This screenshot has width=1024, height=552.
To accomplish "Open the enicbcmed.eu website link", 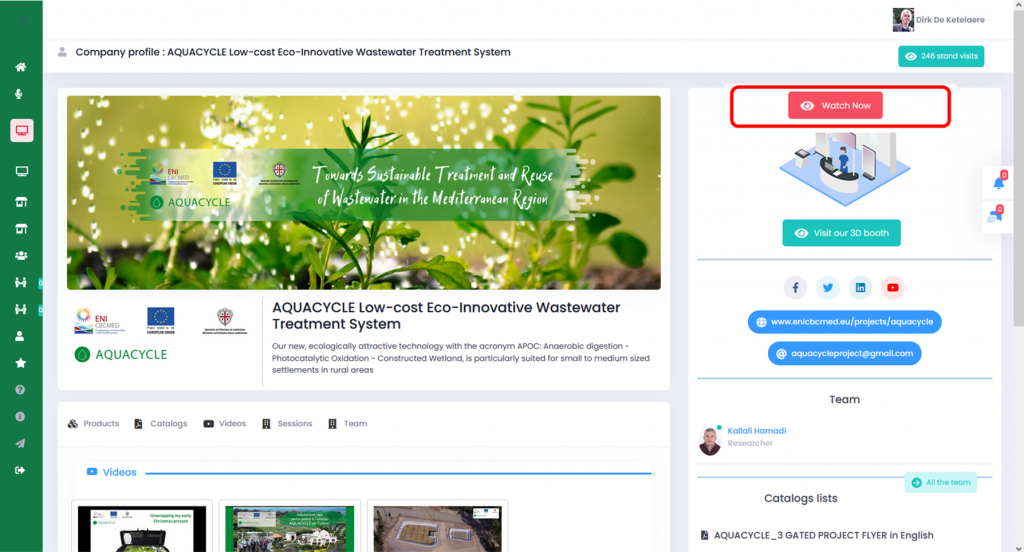I will [845, 322].
